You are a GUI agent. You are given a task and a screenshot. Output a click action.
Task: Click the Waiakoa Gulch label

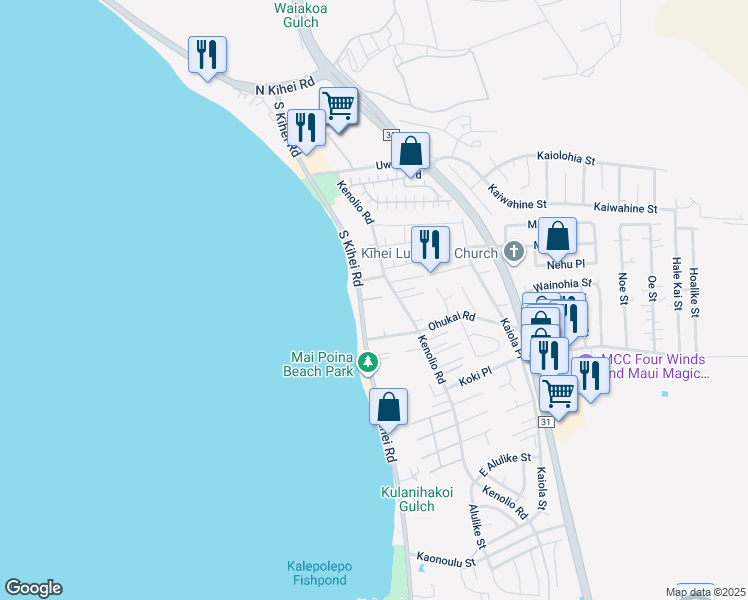coord(301,15)
